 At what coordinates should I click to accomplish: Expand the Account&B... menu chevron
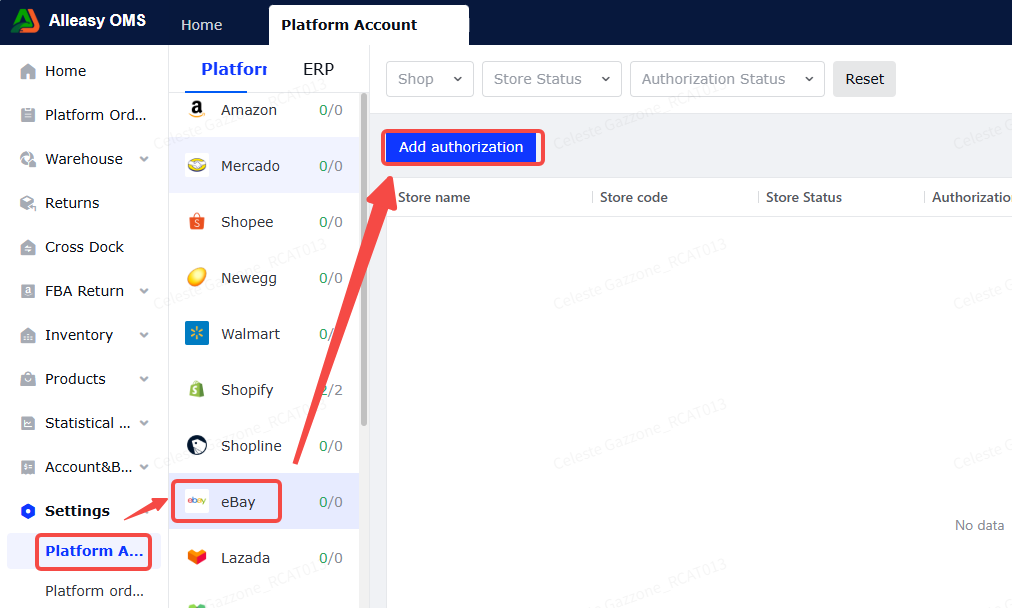click(x=144, y=467)
